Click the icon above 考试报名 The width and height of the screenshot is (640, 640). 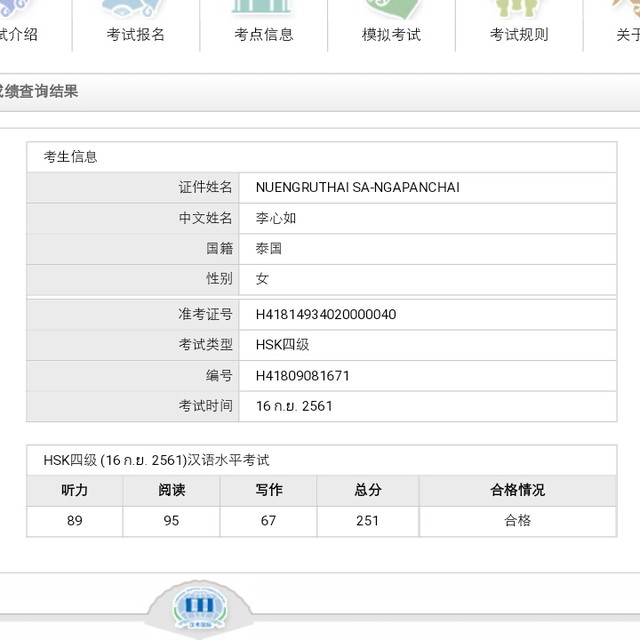click(x=131, y=8)
